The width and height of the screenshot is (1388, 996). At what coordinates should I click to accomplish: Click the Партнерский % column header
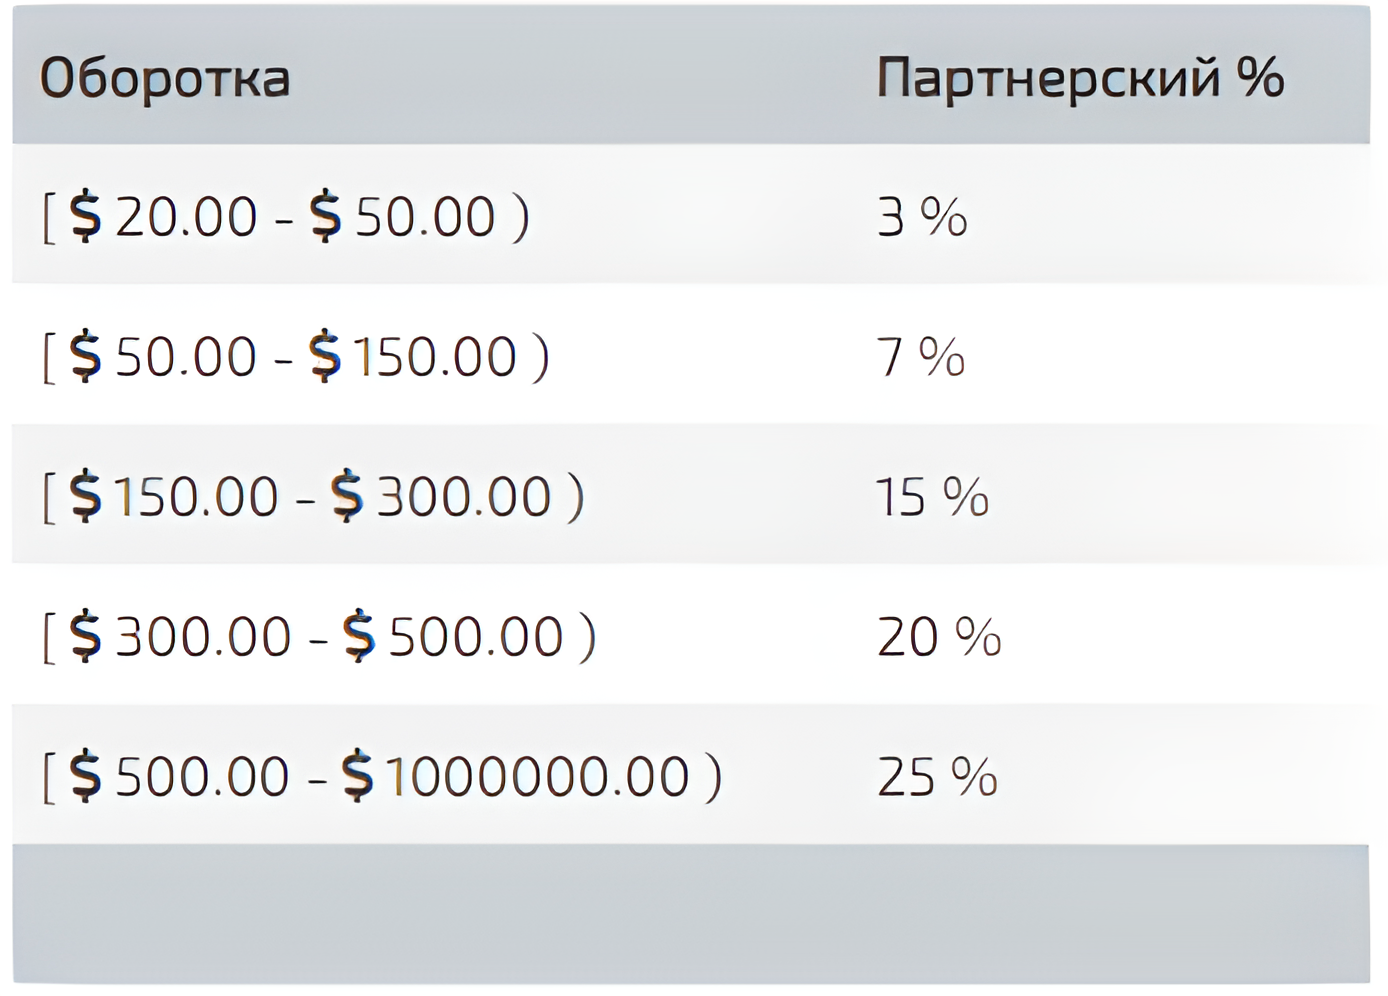point(1080,77)
